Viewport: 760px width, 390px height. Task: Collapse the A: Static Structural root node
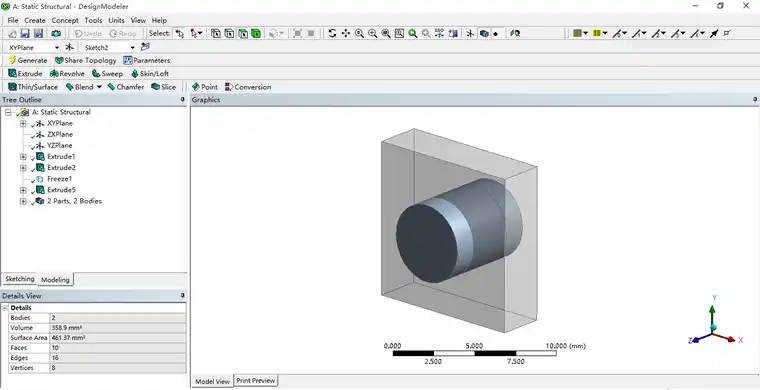coord(8,112)
